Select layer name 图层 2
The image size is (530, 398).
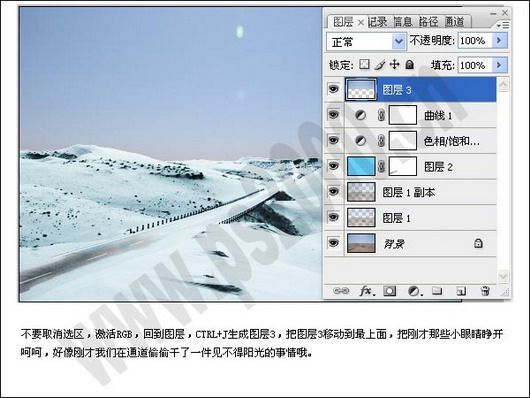coord(438,167)
